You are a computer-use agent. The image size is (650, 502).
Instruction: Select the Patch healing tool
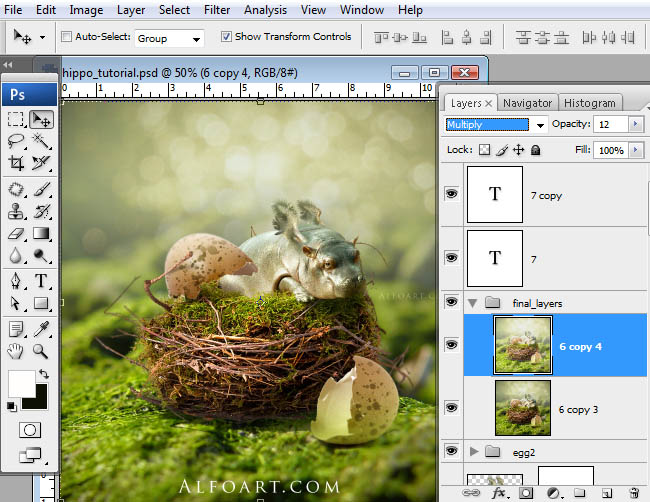16,190
